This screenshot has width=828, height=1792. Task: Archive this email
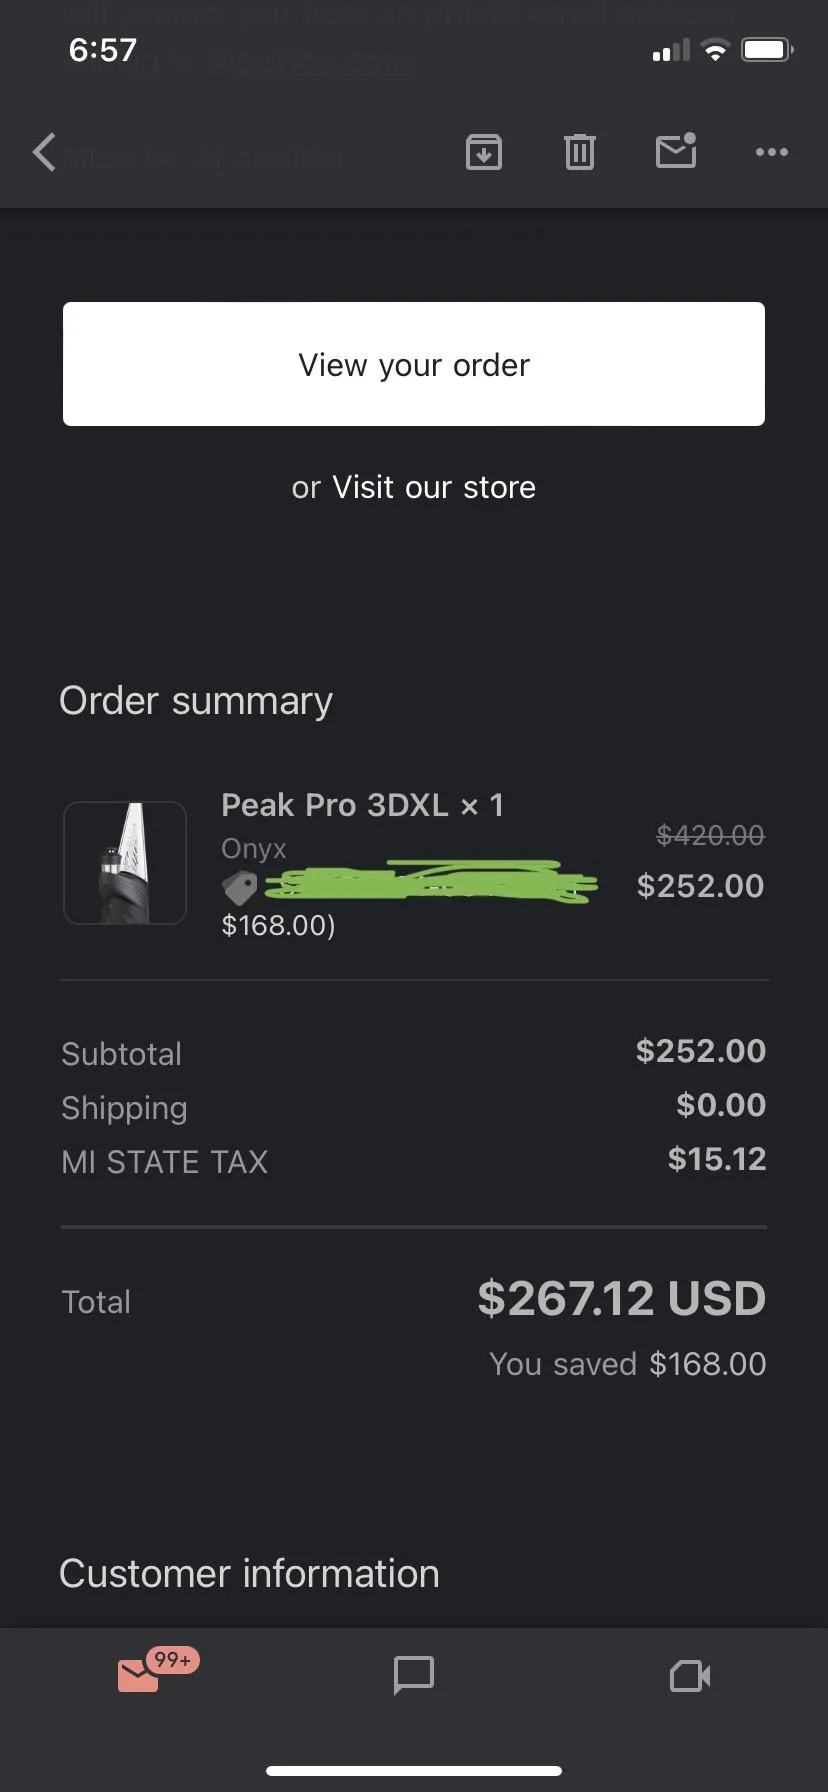point(483,152)
